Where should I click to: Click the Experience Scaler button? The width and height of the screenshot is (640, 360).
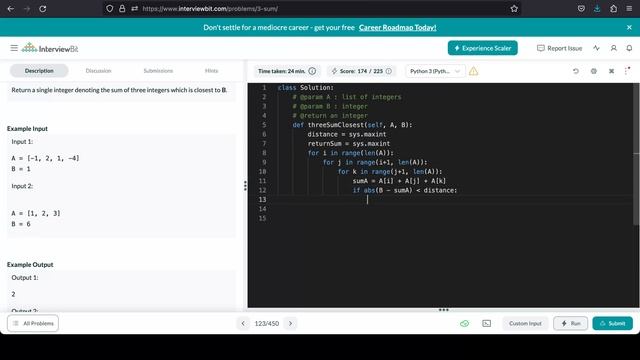tap(482, 48)
